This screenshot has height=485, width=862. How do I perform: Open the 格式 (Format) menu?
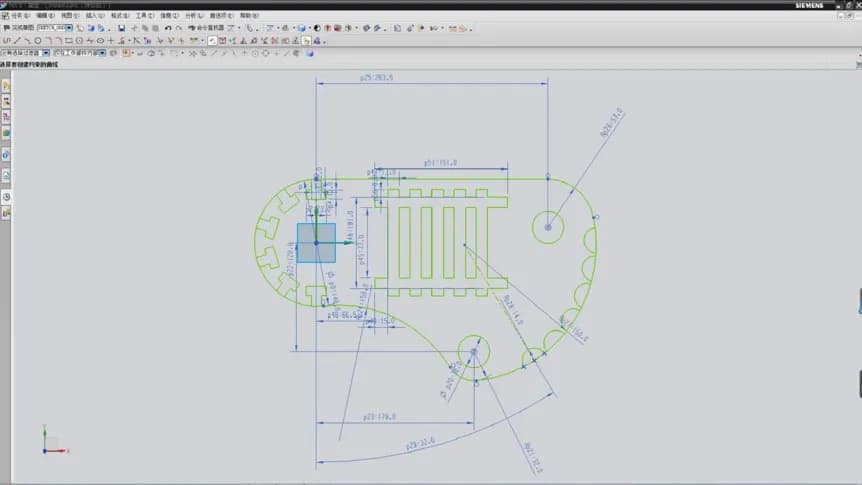tap(120, 15)
